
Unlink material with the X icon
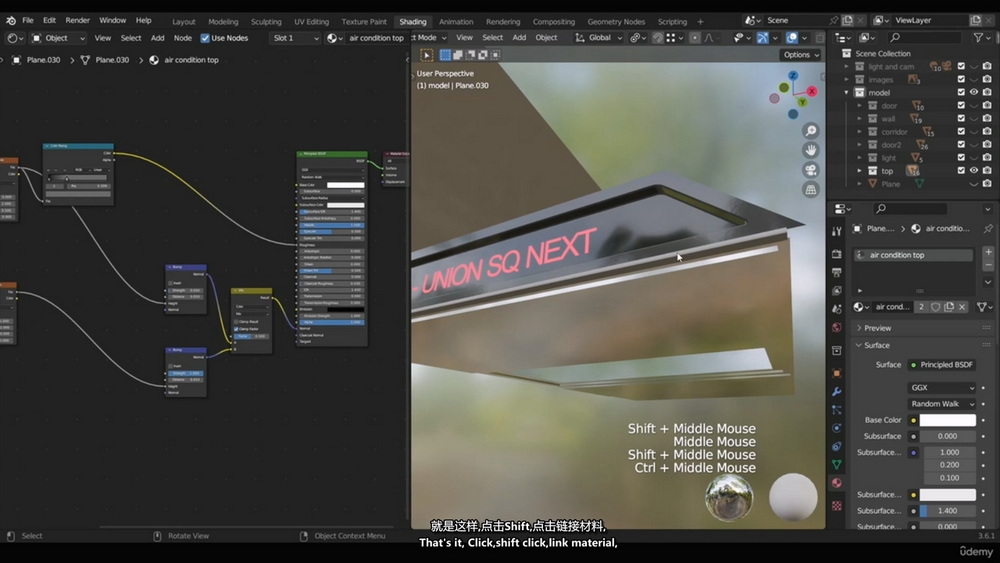(962, 307)
